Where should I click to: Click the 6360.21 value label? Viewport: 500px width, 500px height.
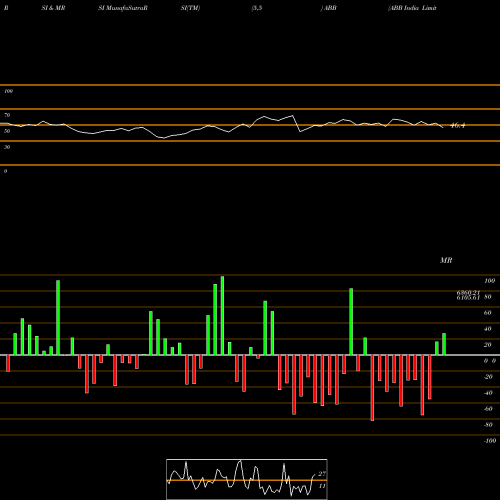[468, 292]
